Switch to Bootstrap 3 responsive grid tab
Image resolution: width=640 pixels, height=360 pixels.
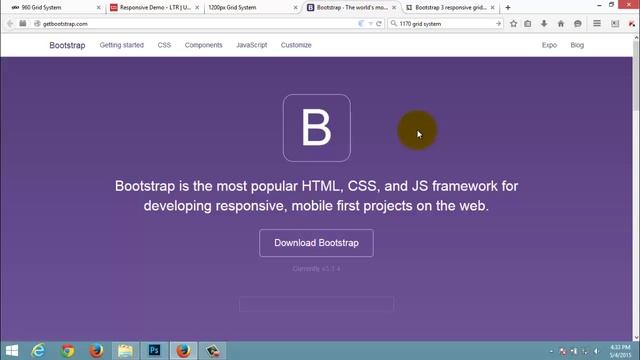[451, 7]
